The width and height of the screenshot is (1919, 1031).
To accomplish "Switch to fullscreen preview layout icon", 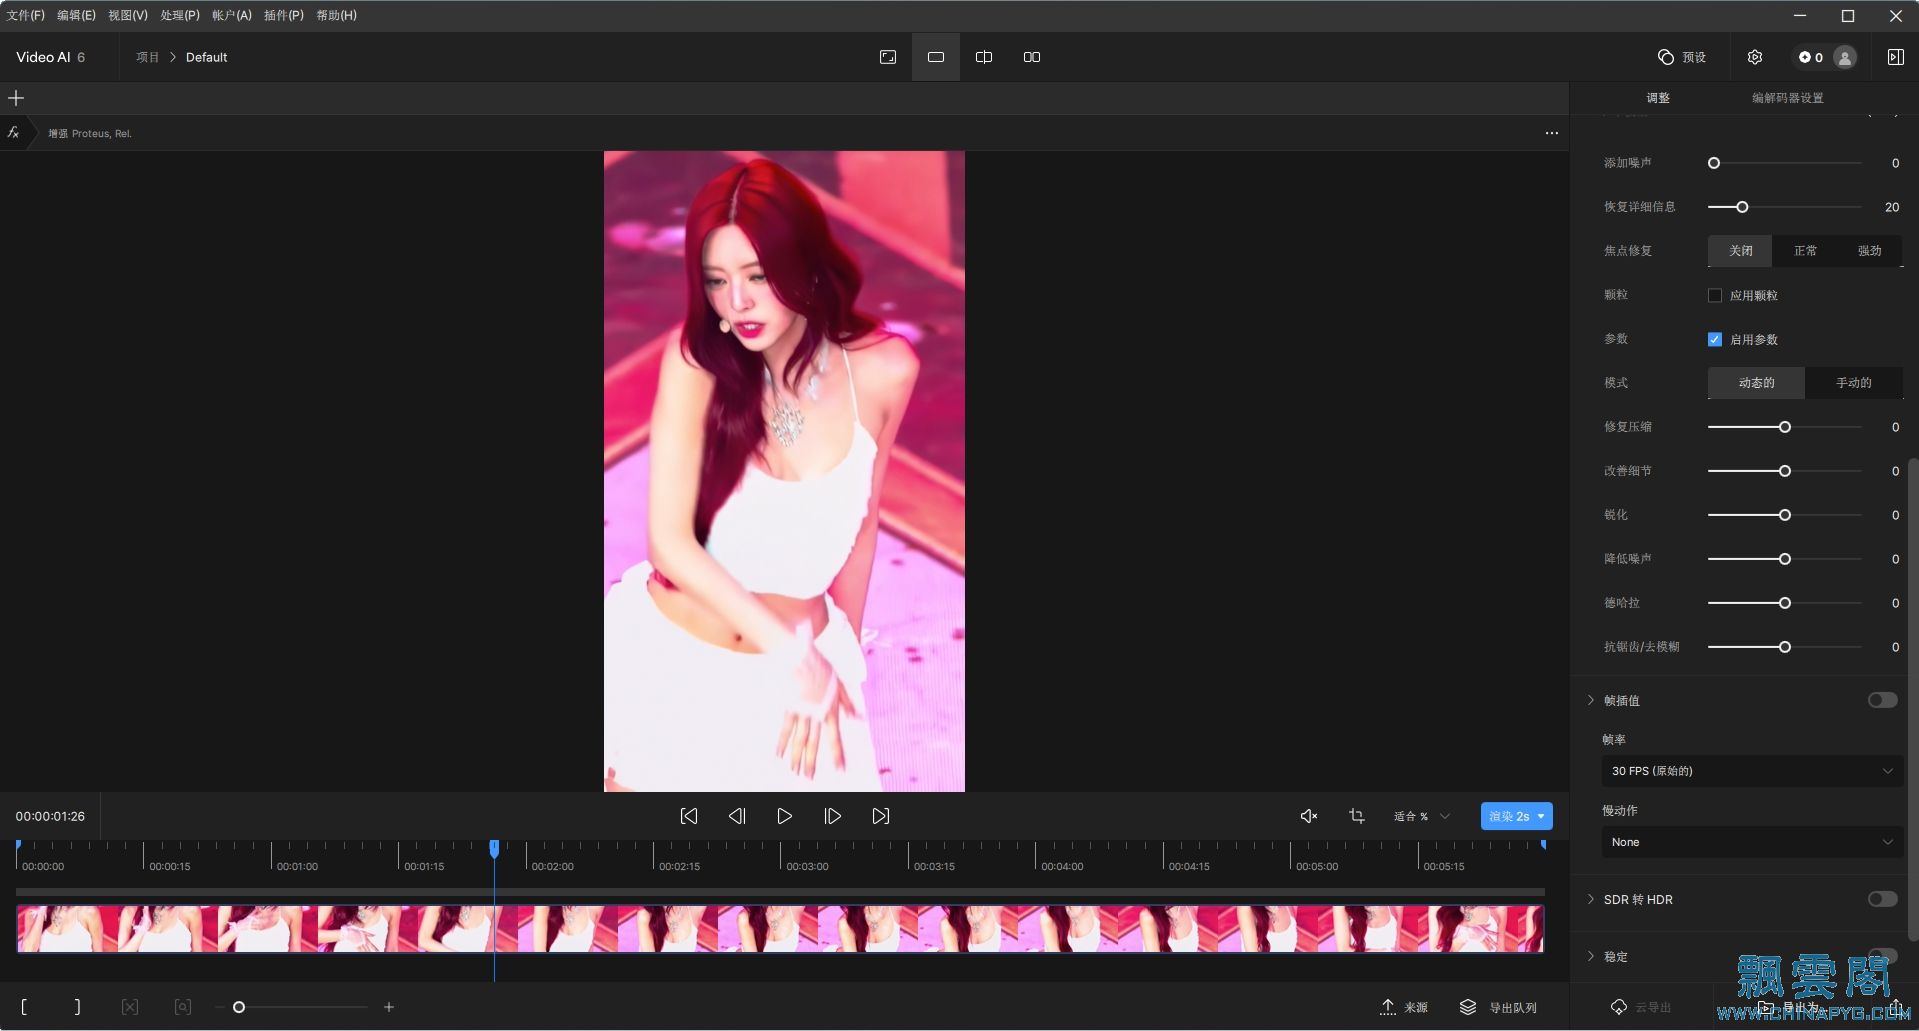I will pos(888,57).
